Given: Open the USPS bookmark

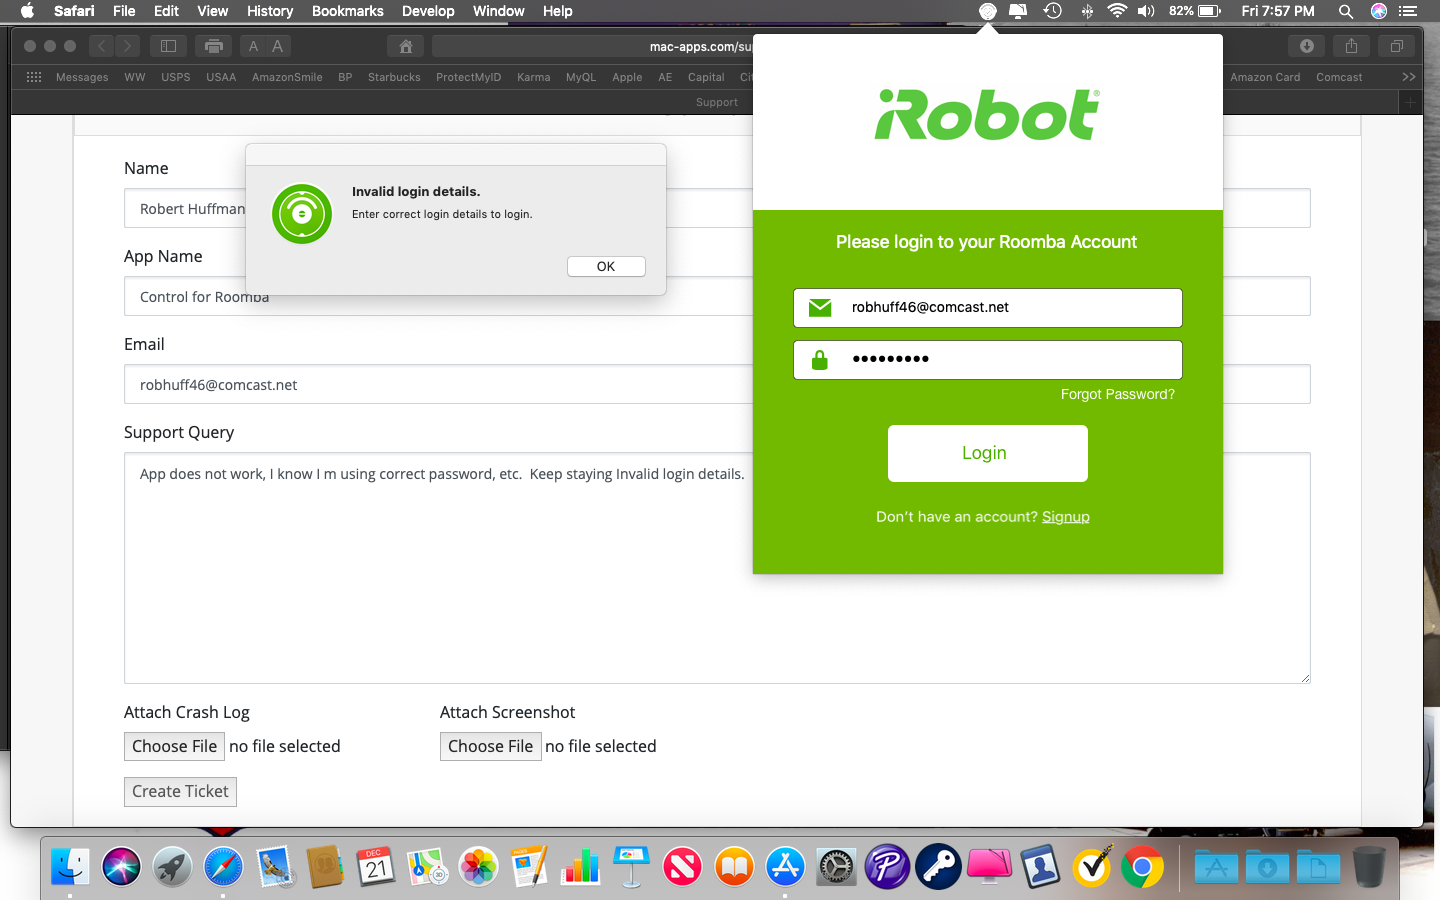Looking at the screenshot, I should coord(176,77).
